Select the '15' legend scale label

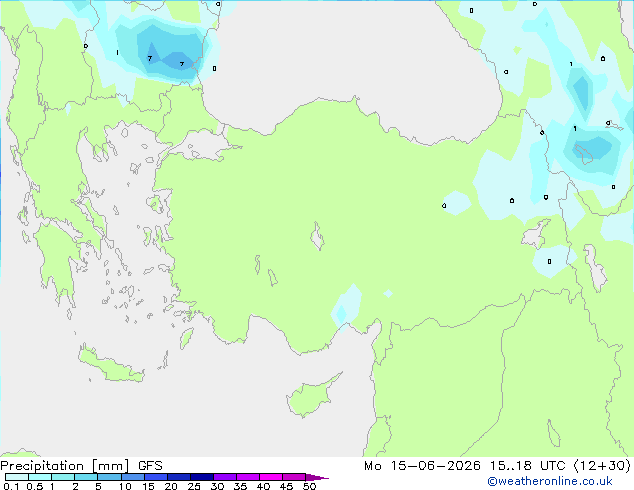(148, 486)
